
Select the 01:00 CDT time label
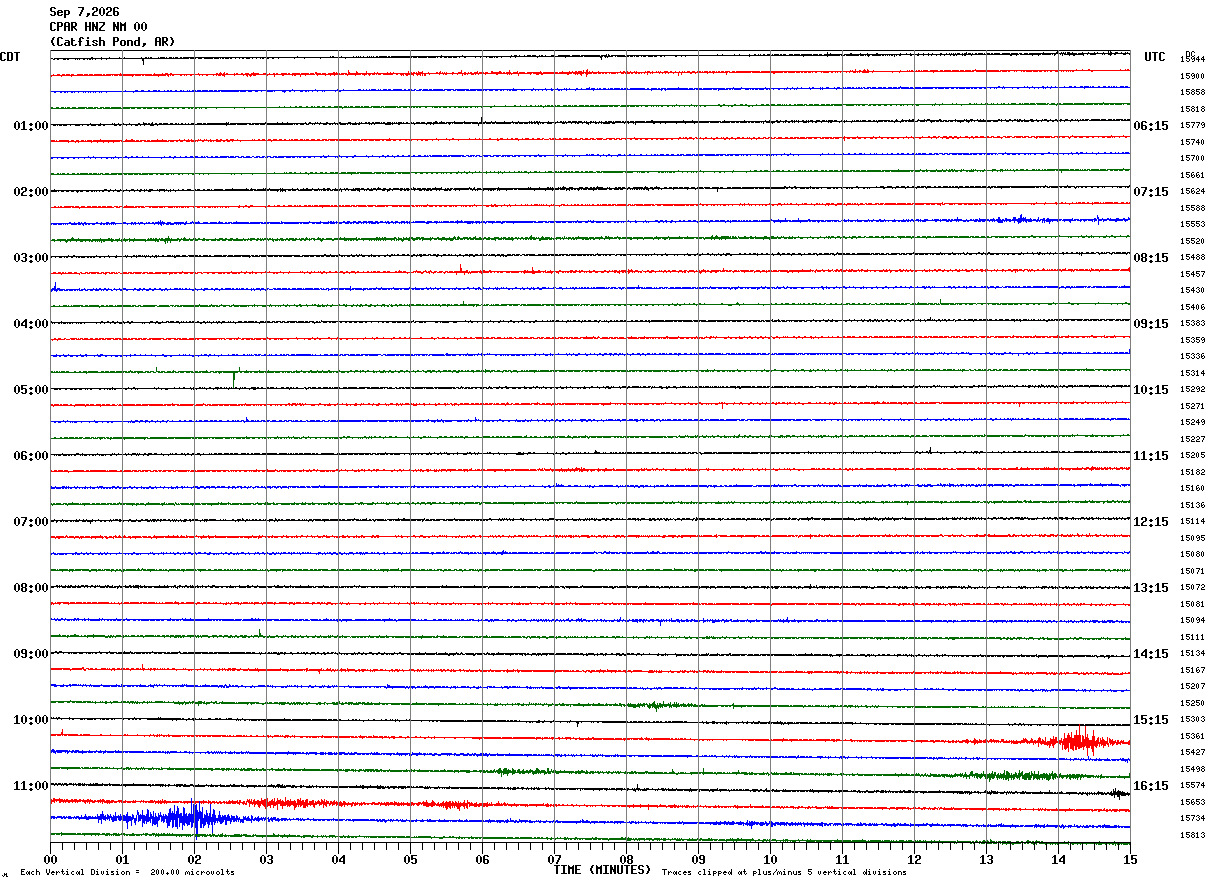click(31, 126)
